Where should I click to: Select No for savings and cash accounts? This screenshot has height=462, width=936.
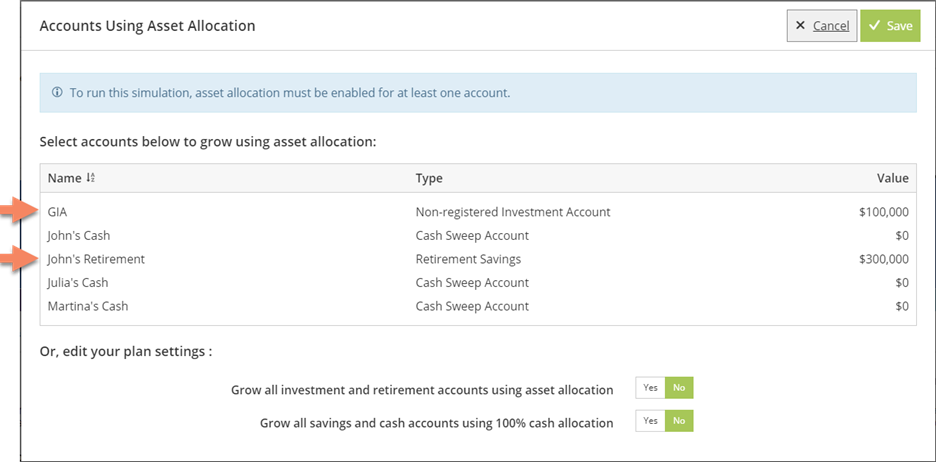pyautogui.click(x=679, y=422)
